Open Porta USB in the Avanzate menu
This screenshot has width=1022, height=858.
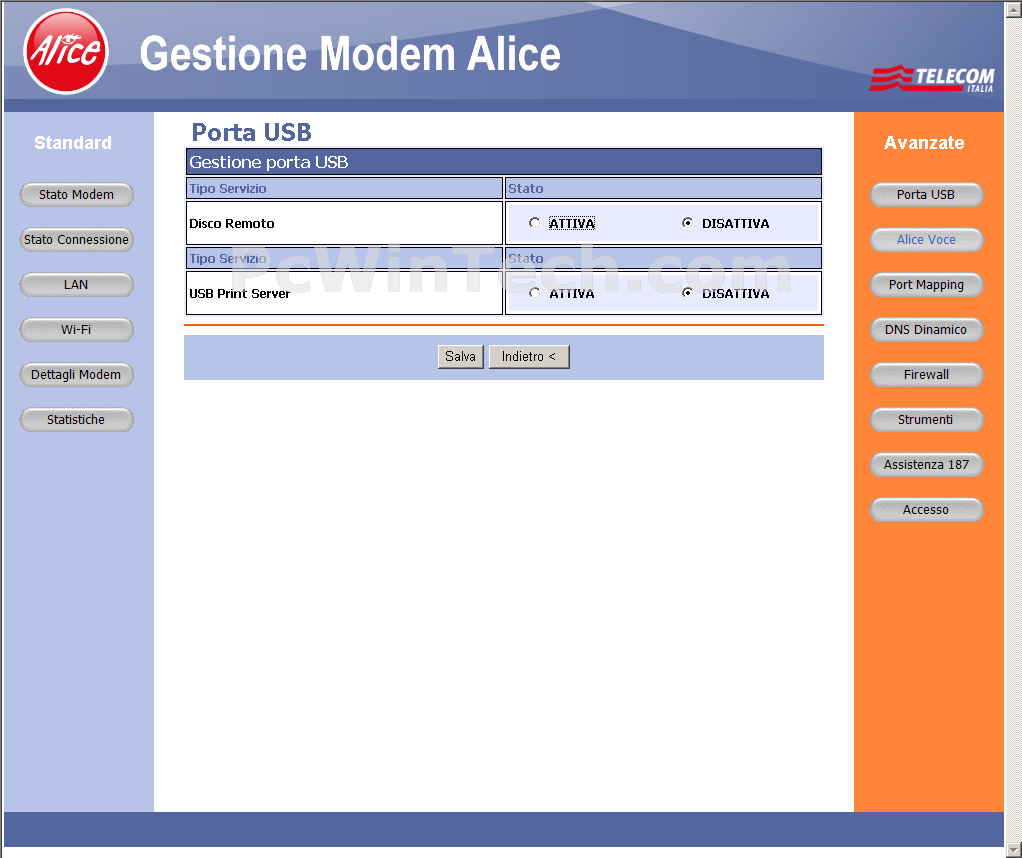926,194
